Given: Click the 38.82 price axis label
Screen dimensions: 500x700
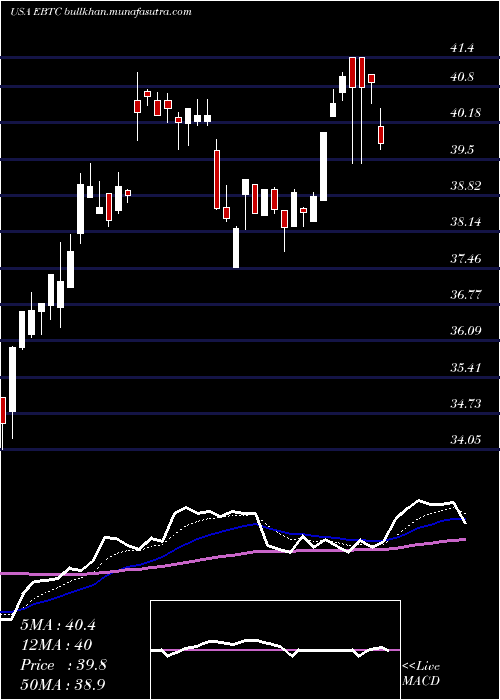Looking at the screenshot, I should tap(466, 186).
